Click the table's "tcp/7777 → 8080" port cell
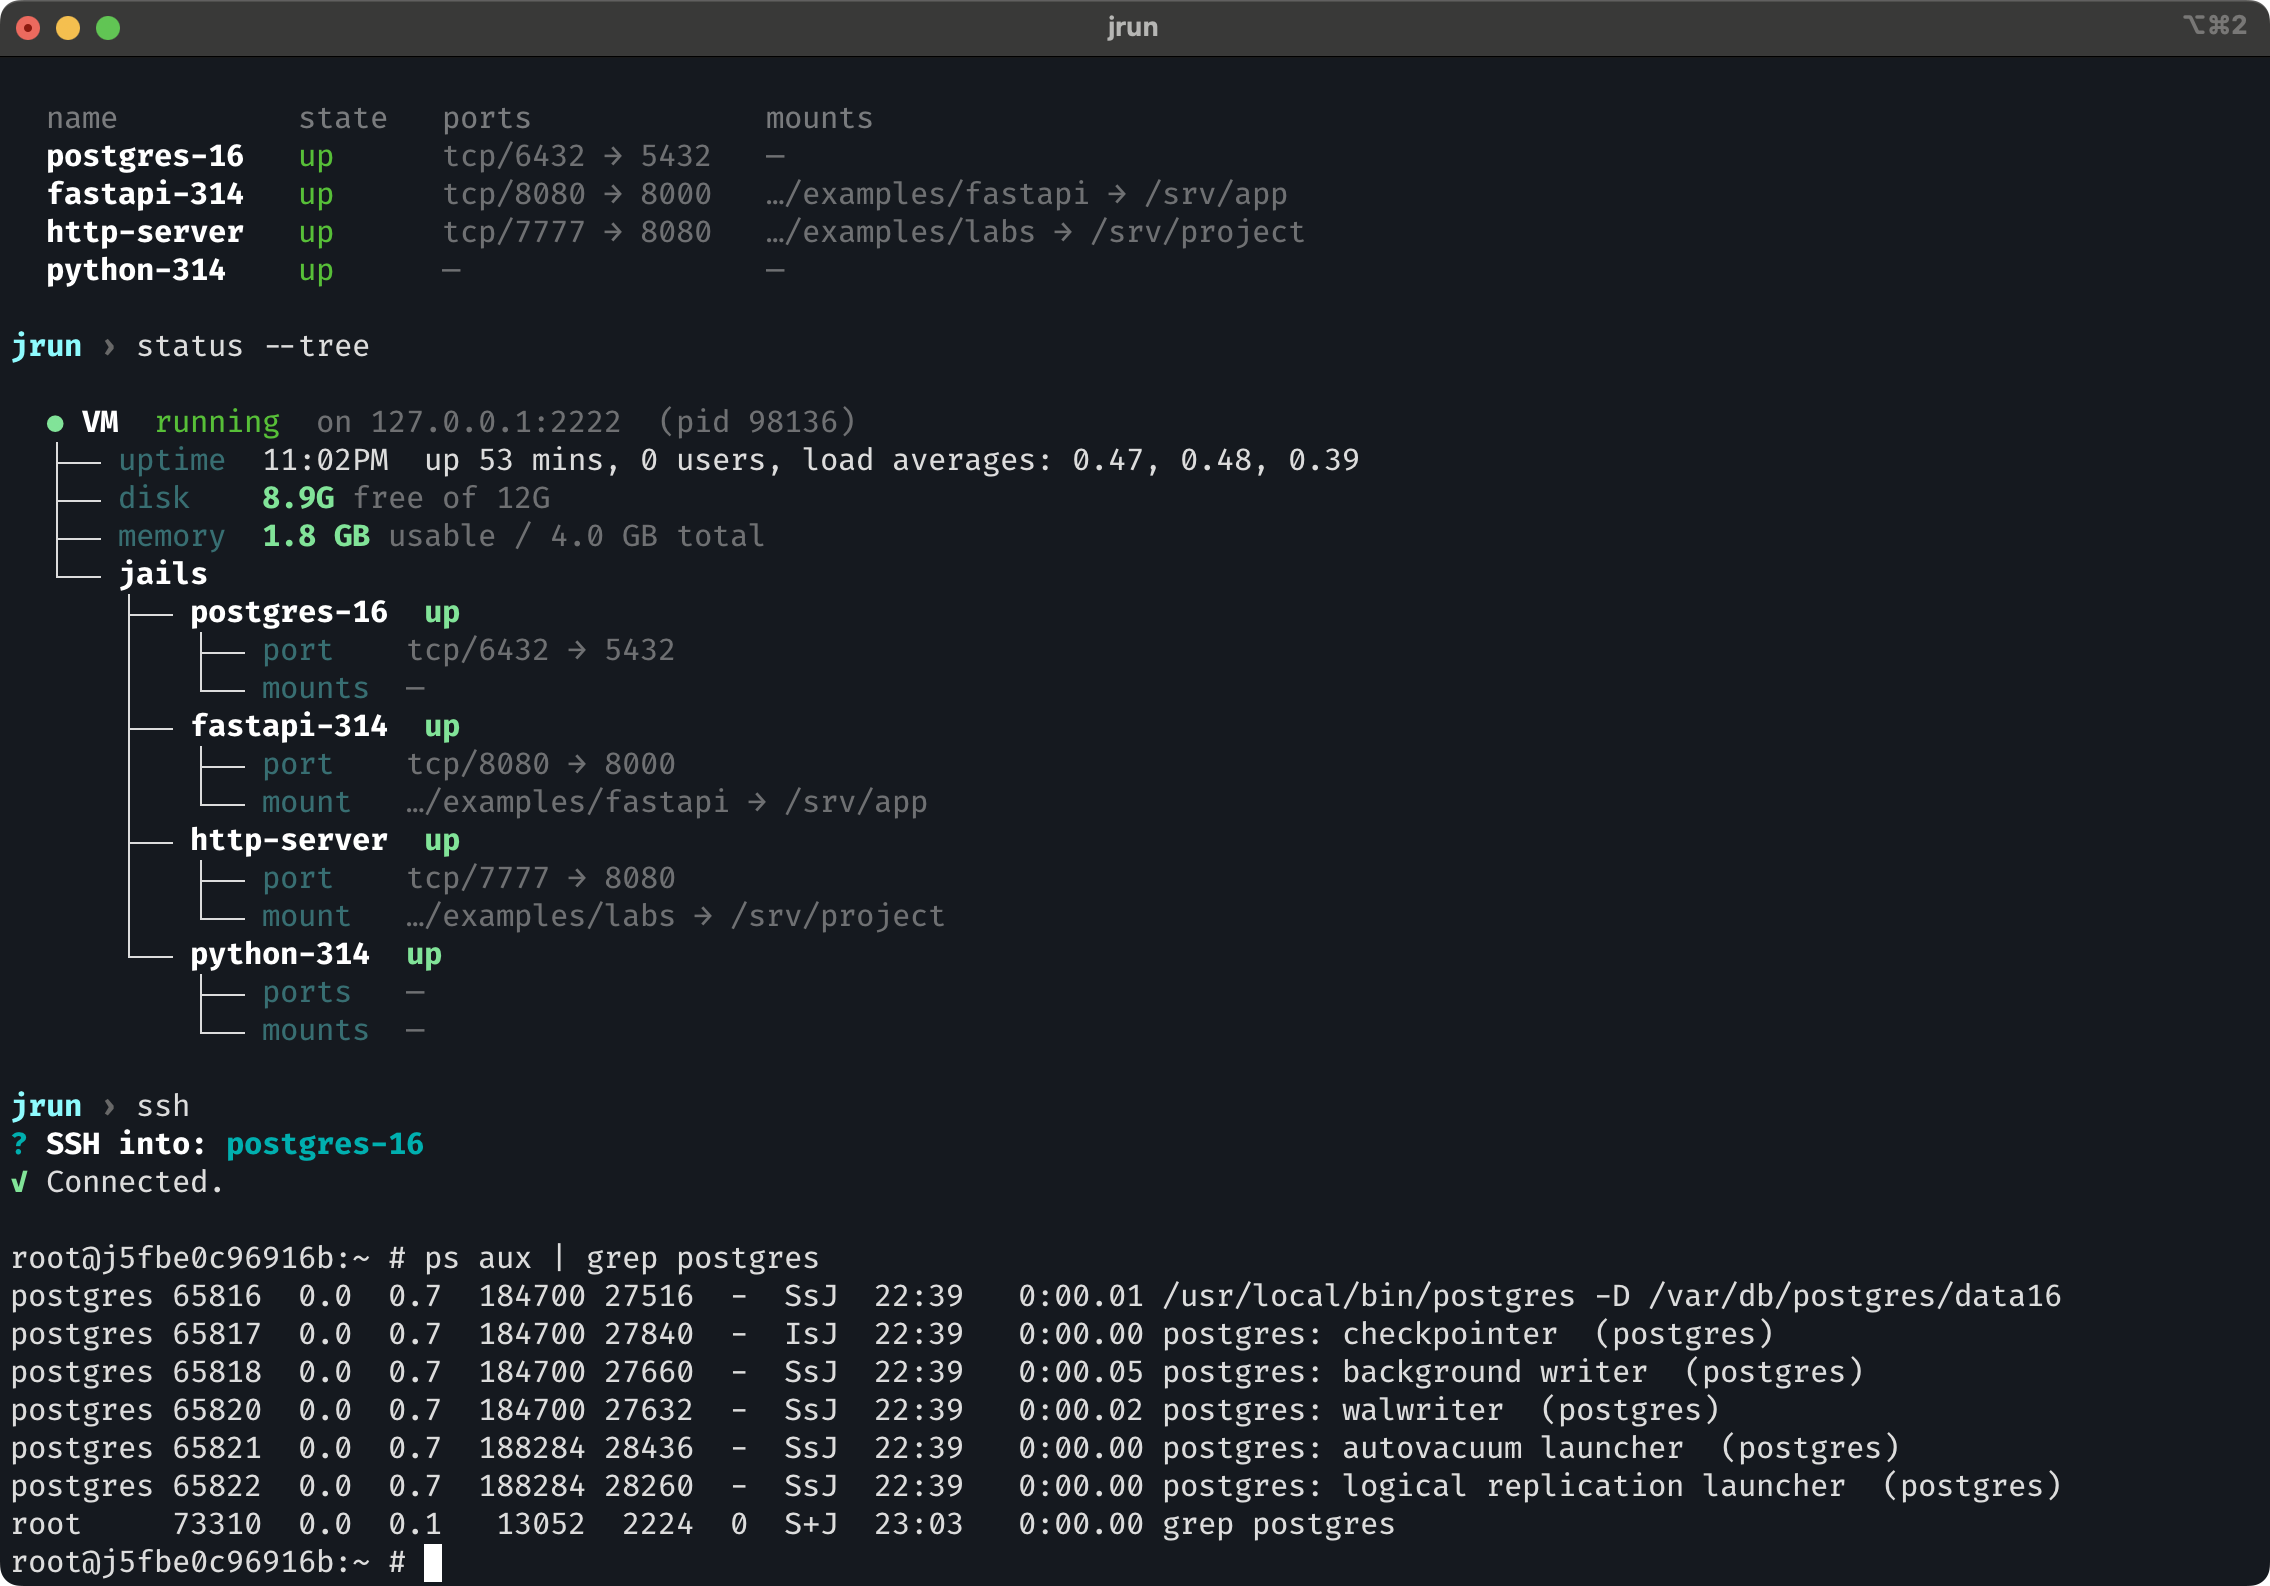Screen dimensions: 2270x1586 577,232
